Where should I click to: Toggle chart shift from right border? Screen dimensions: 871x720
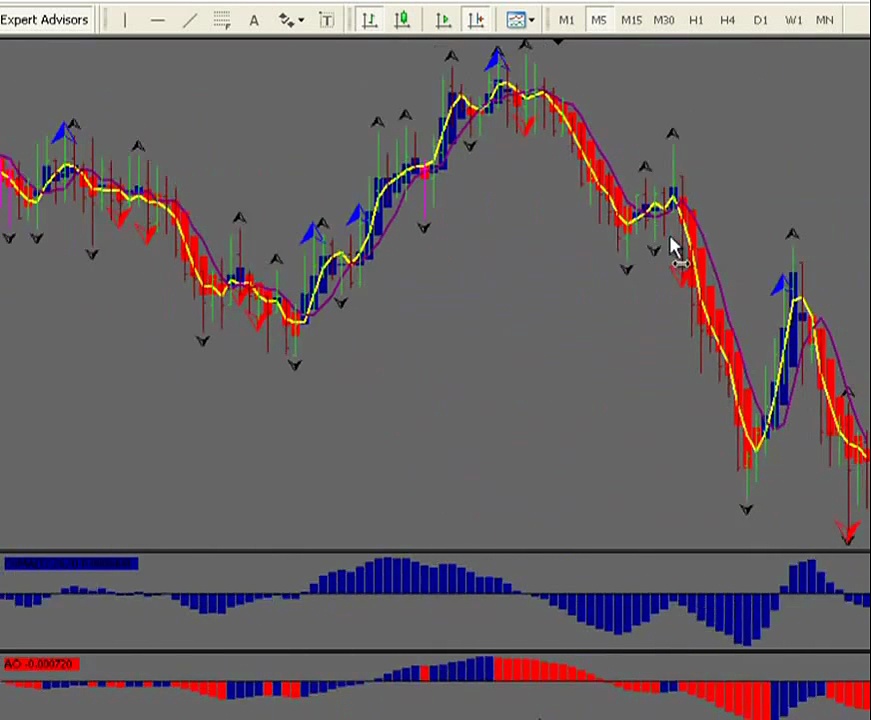pyautogui.click(x=476, y=21)
